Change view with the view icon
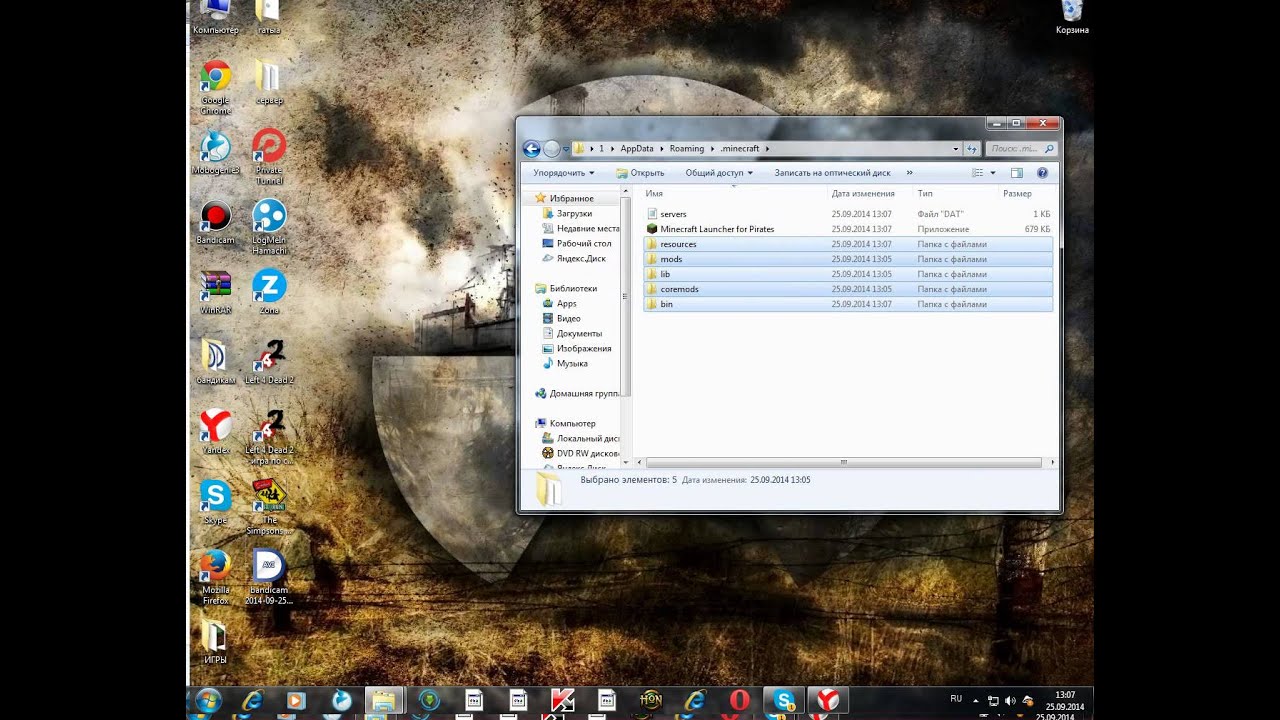Viewport: 1280px width, 720px height. [x=978, y=173]
